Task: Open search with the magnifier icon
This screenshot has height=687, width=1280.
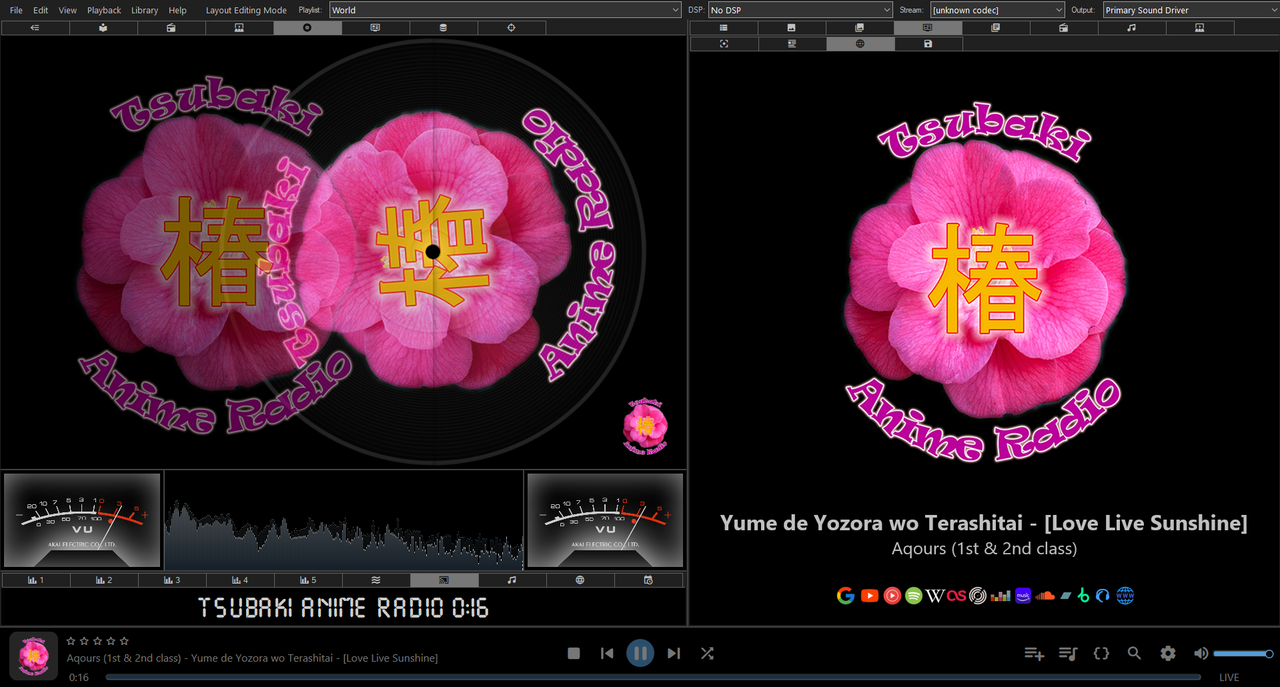Action: pos(1134,653)
